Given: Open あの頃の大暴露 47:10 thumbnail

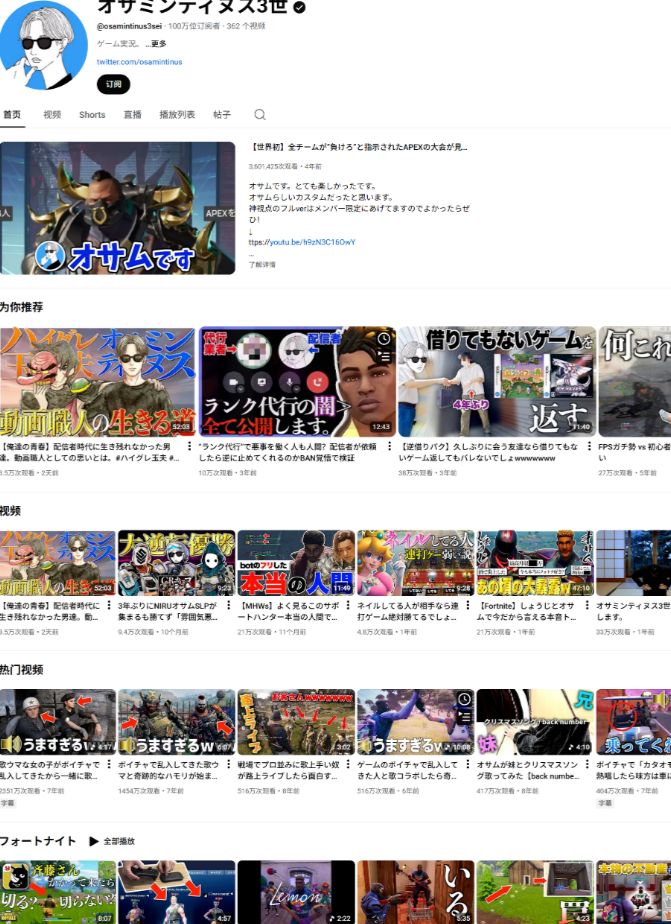Looking at the screenshot, I should click(x=536, y=563).
